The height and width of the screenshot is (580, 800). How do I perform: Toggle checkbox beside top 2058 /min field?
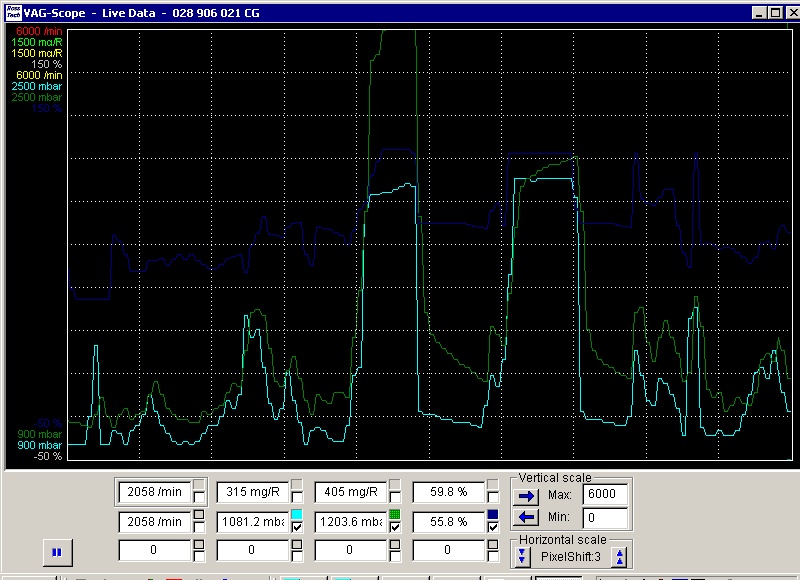tap(199, 497)
